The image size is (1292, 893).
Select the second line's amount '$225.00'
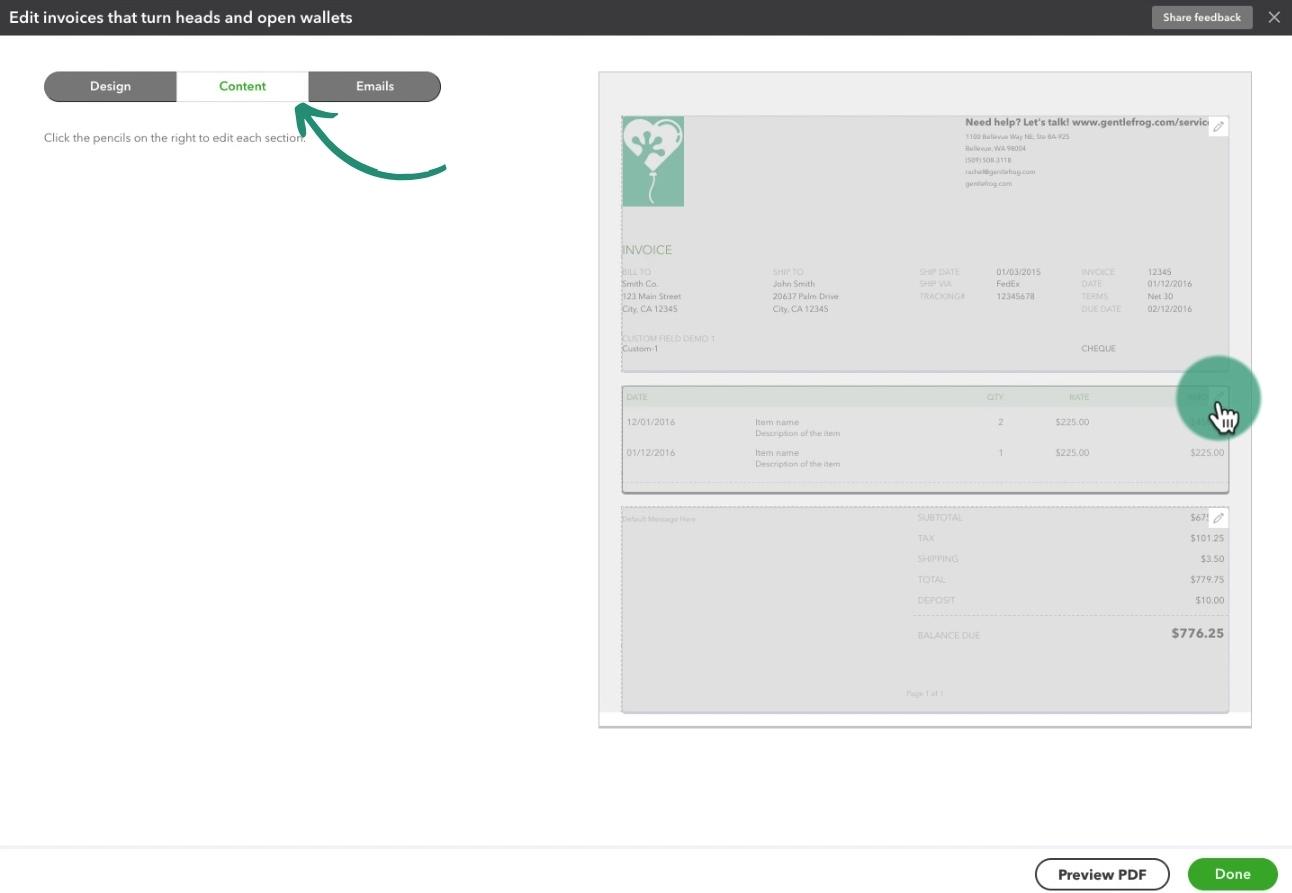coord(1207,453)
